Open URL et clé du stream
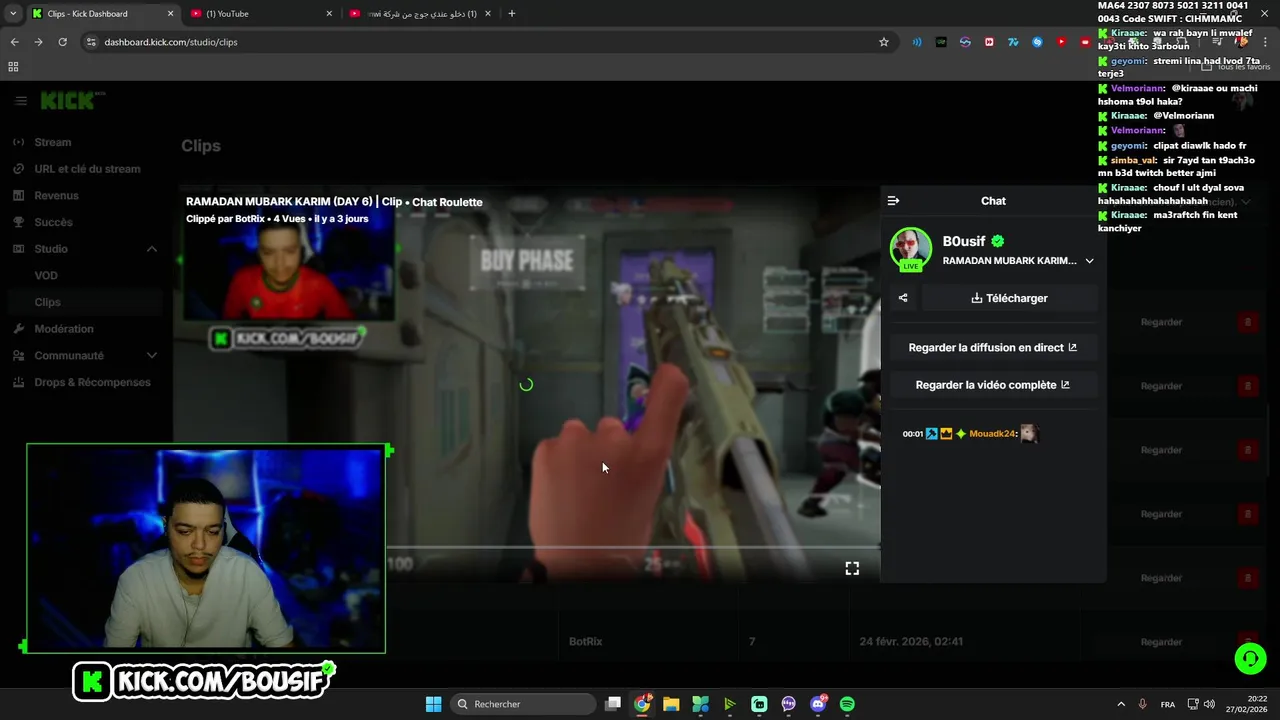 (87, 169)
